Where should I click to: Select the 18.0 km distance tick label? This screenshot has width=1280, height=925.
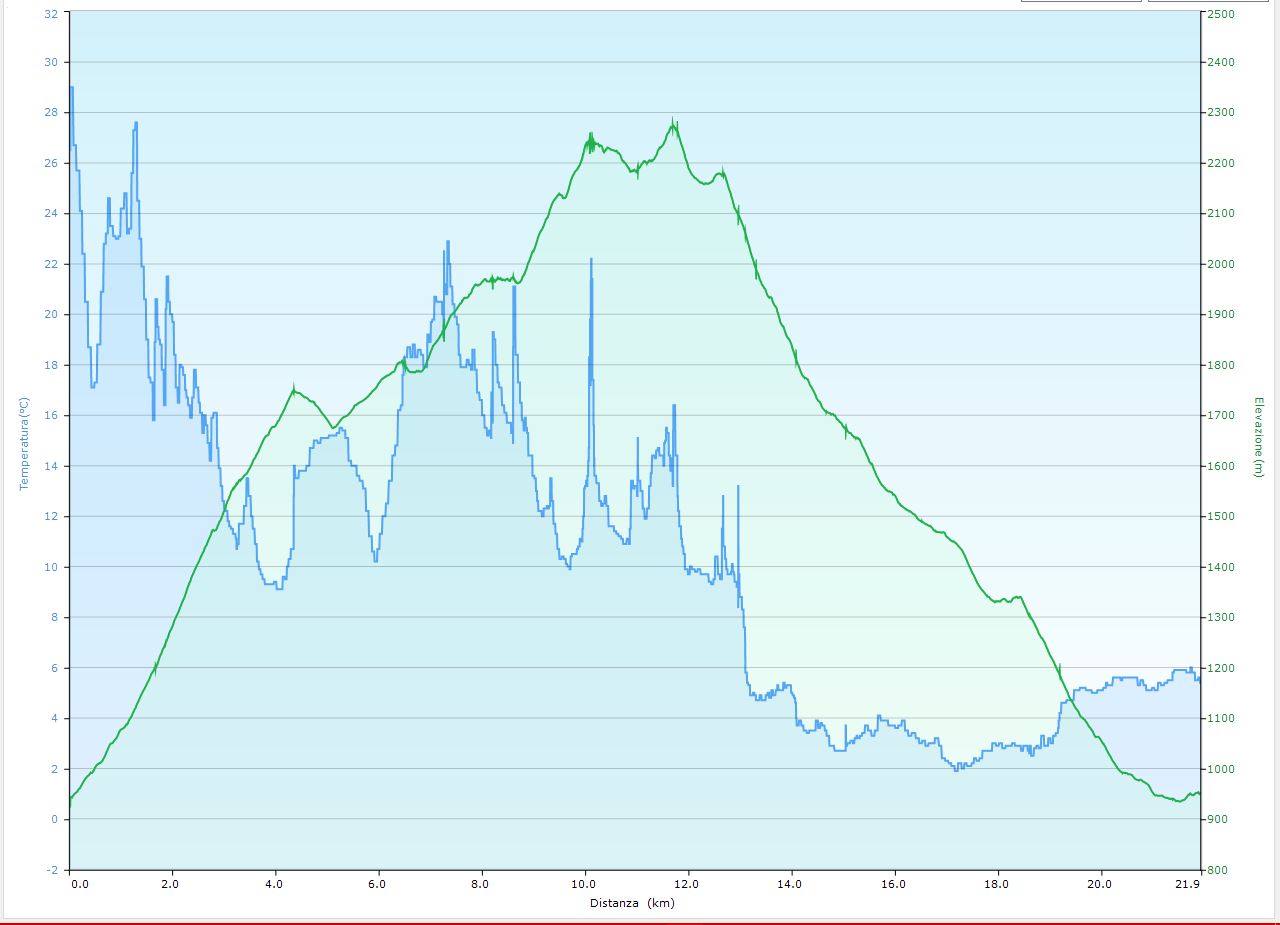pos(997,884)
